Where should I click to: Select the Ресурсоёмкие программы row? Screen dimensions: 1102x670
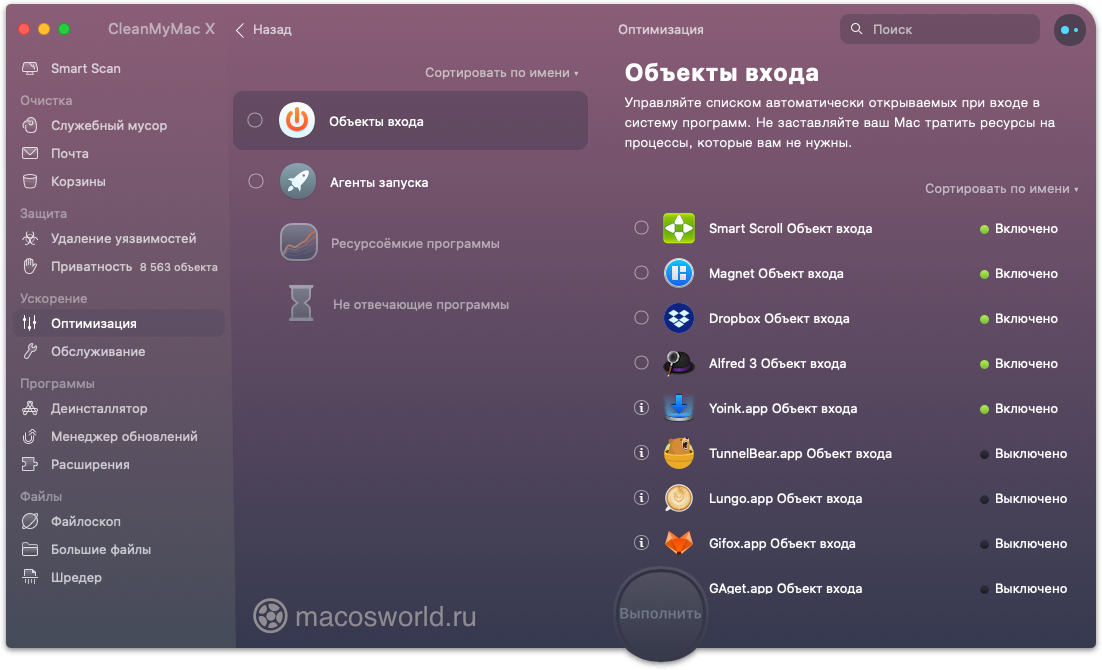click(x=410, y=243)
